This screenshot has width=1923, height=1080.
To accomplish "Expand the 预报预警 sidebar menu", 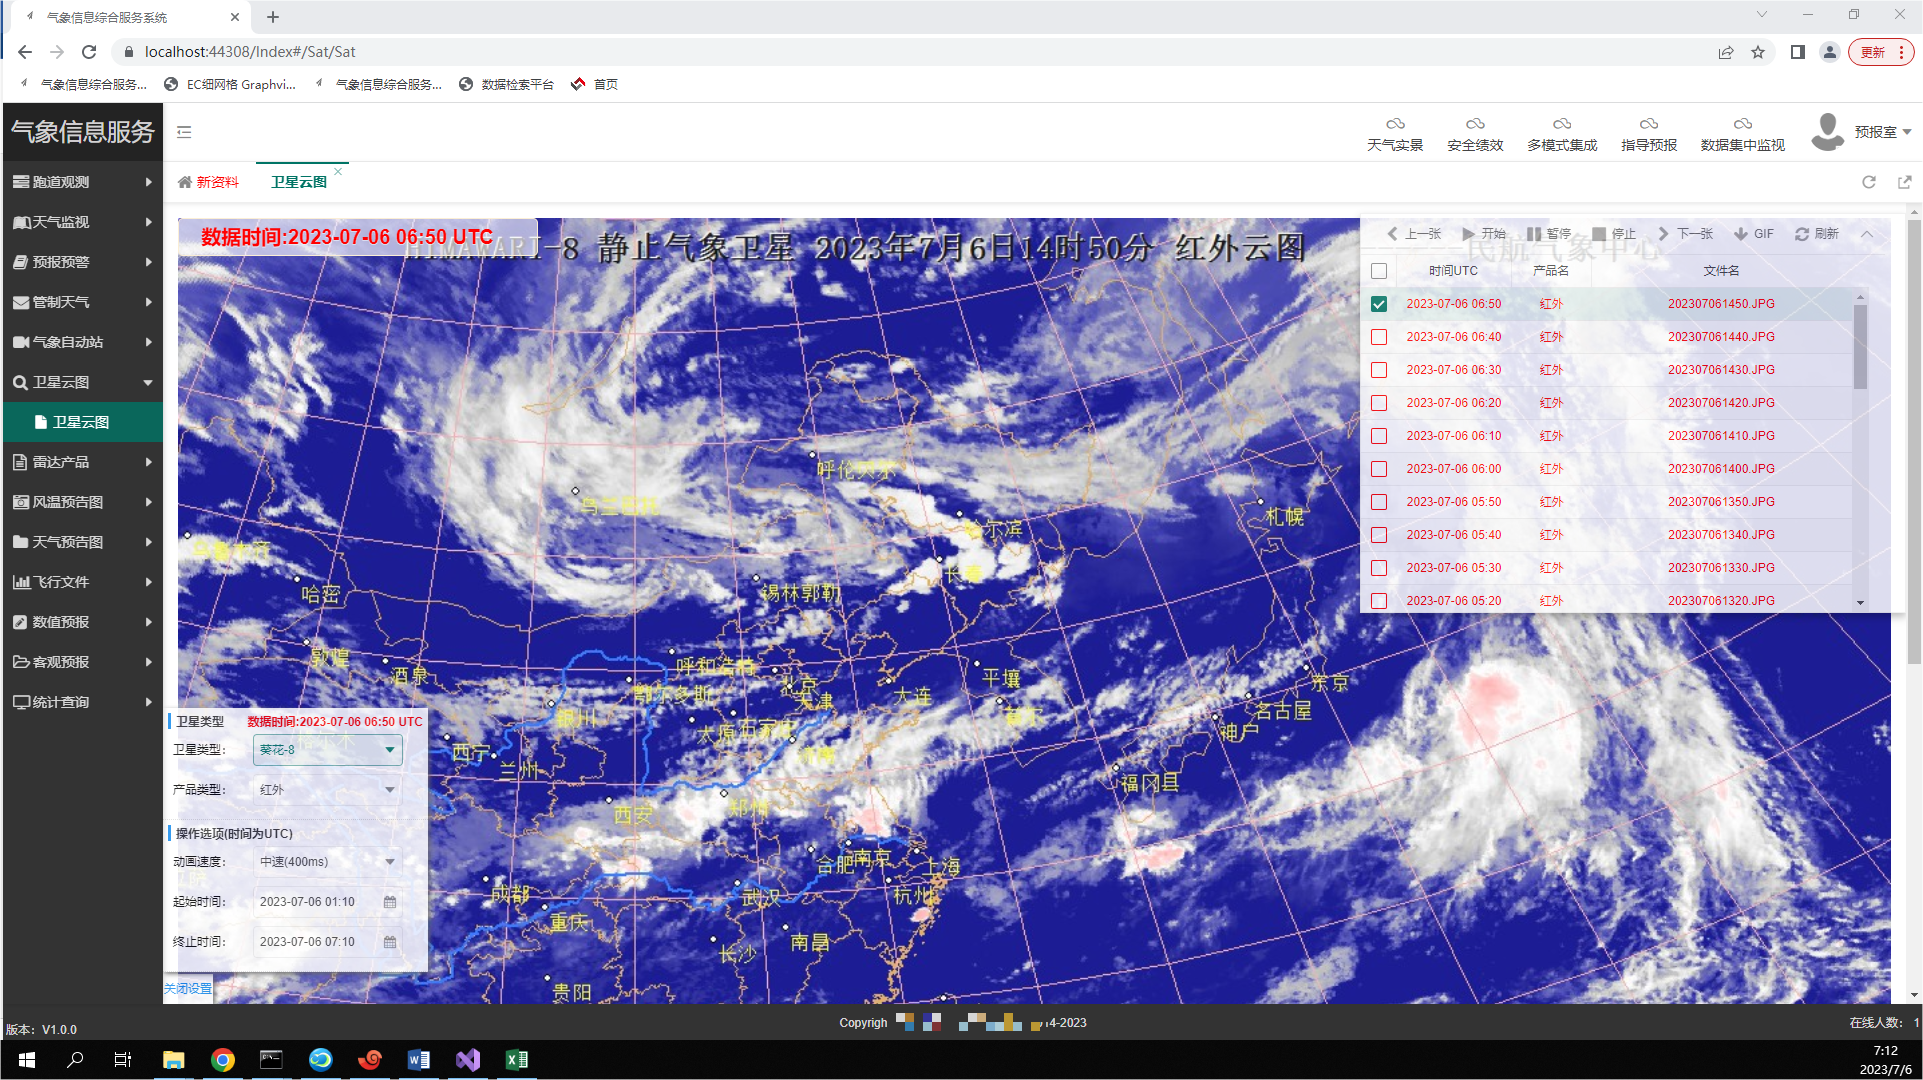I will [x=83, y=262].
